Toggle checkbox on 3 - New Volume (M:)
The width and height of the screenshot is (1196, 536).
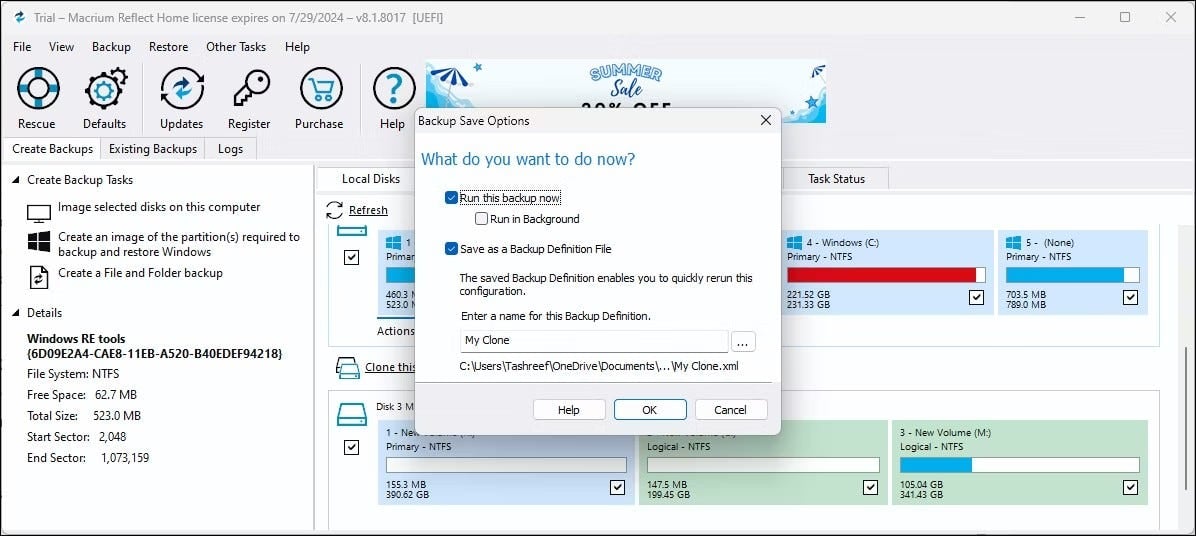(x=1130, y=487)
